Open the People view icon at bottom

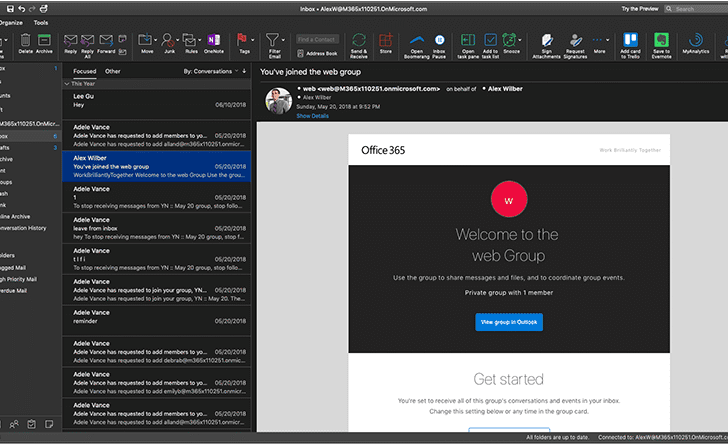[x=14, y=424]
